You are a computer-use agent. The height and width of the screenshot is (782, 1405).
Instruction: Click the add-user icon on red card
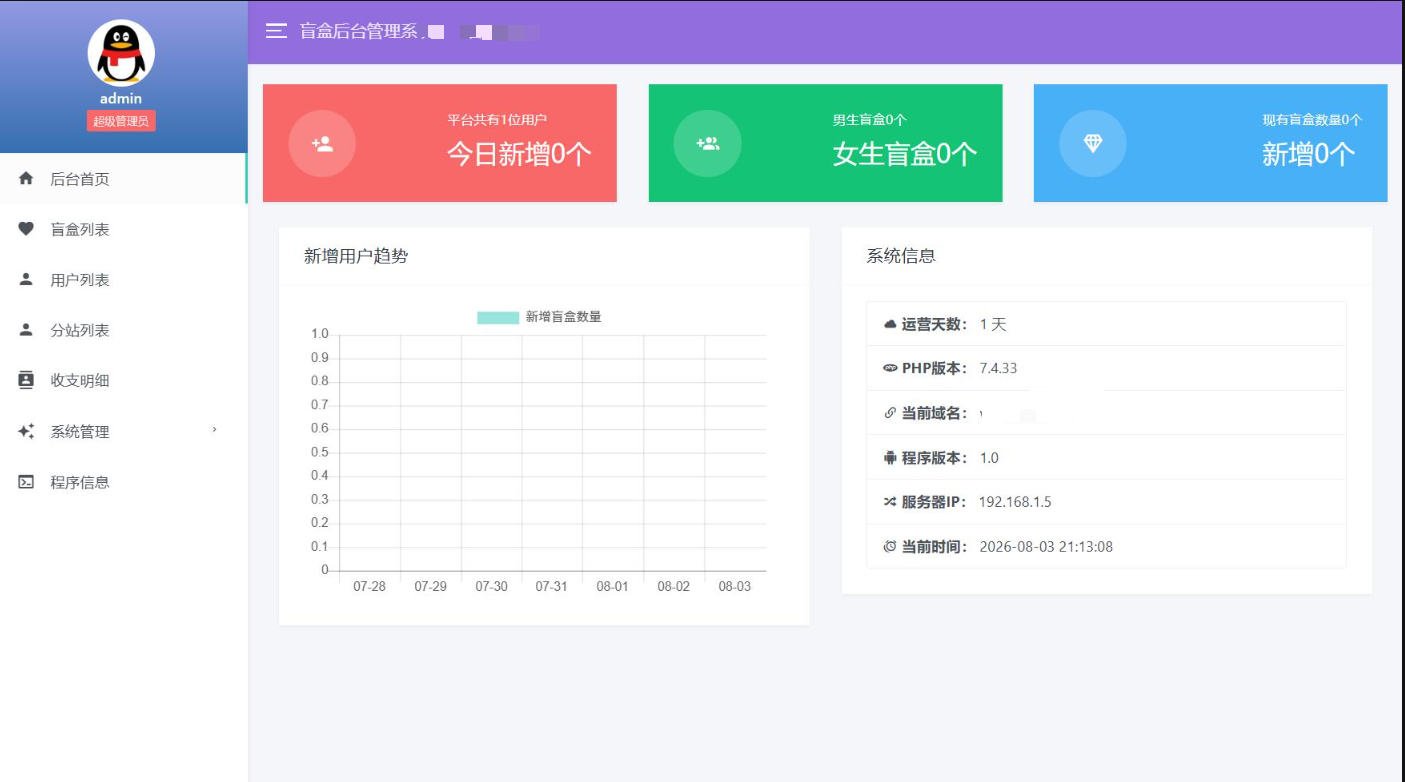322,143
